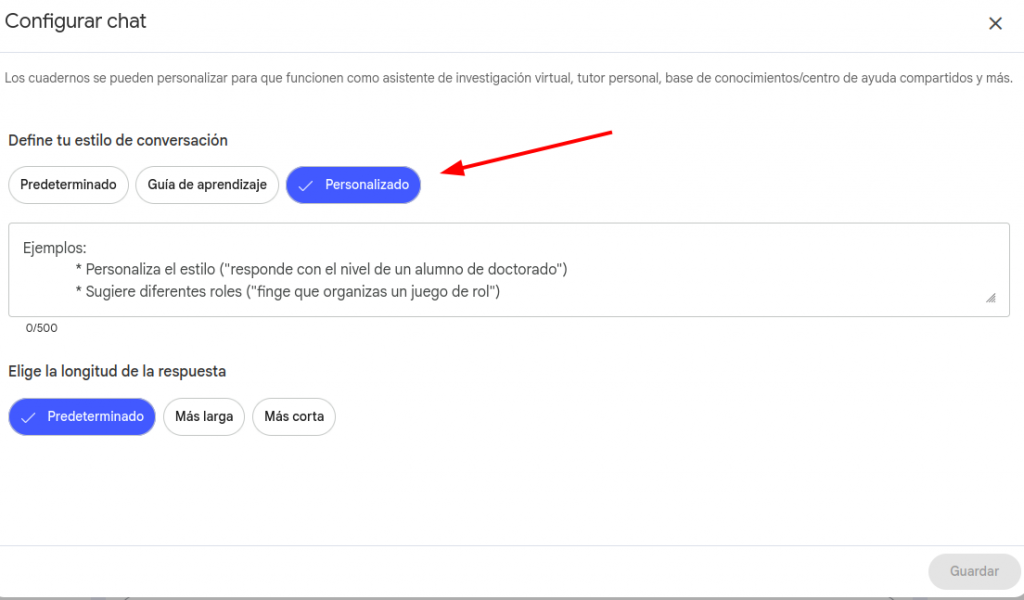
Task: Select Predeterminado conversation style
Action: point(68,185)
